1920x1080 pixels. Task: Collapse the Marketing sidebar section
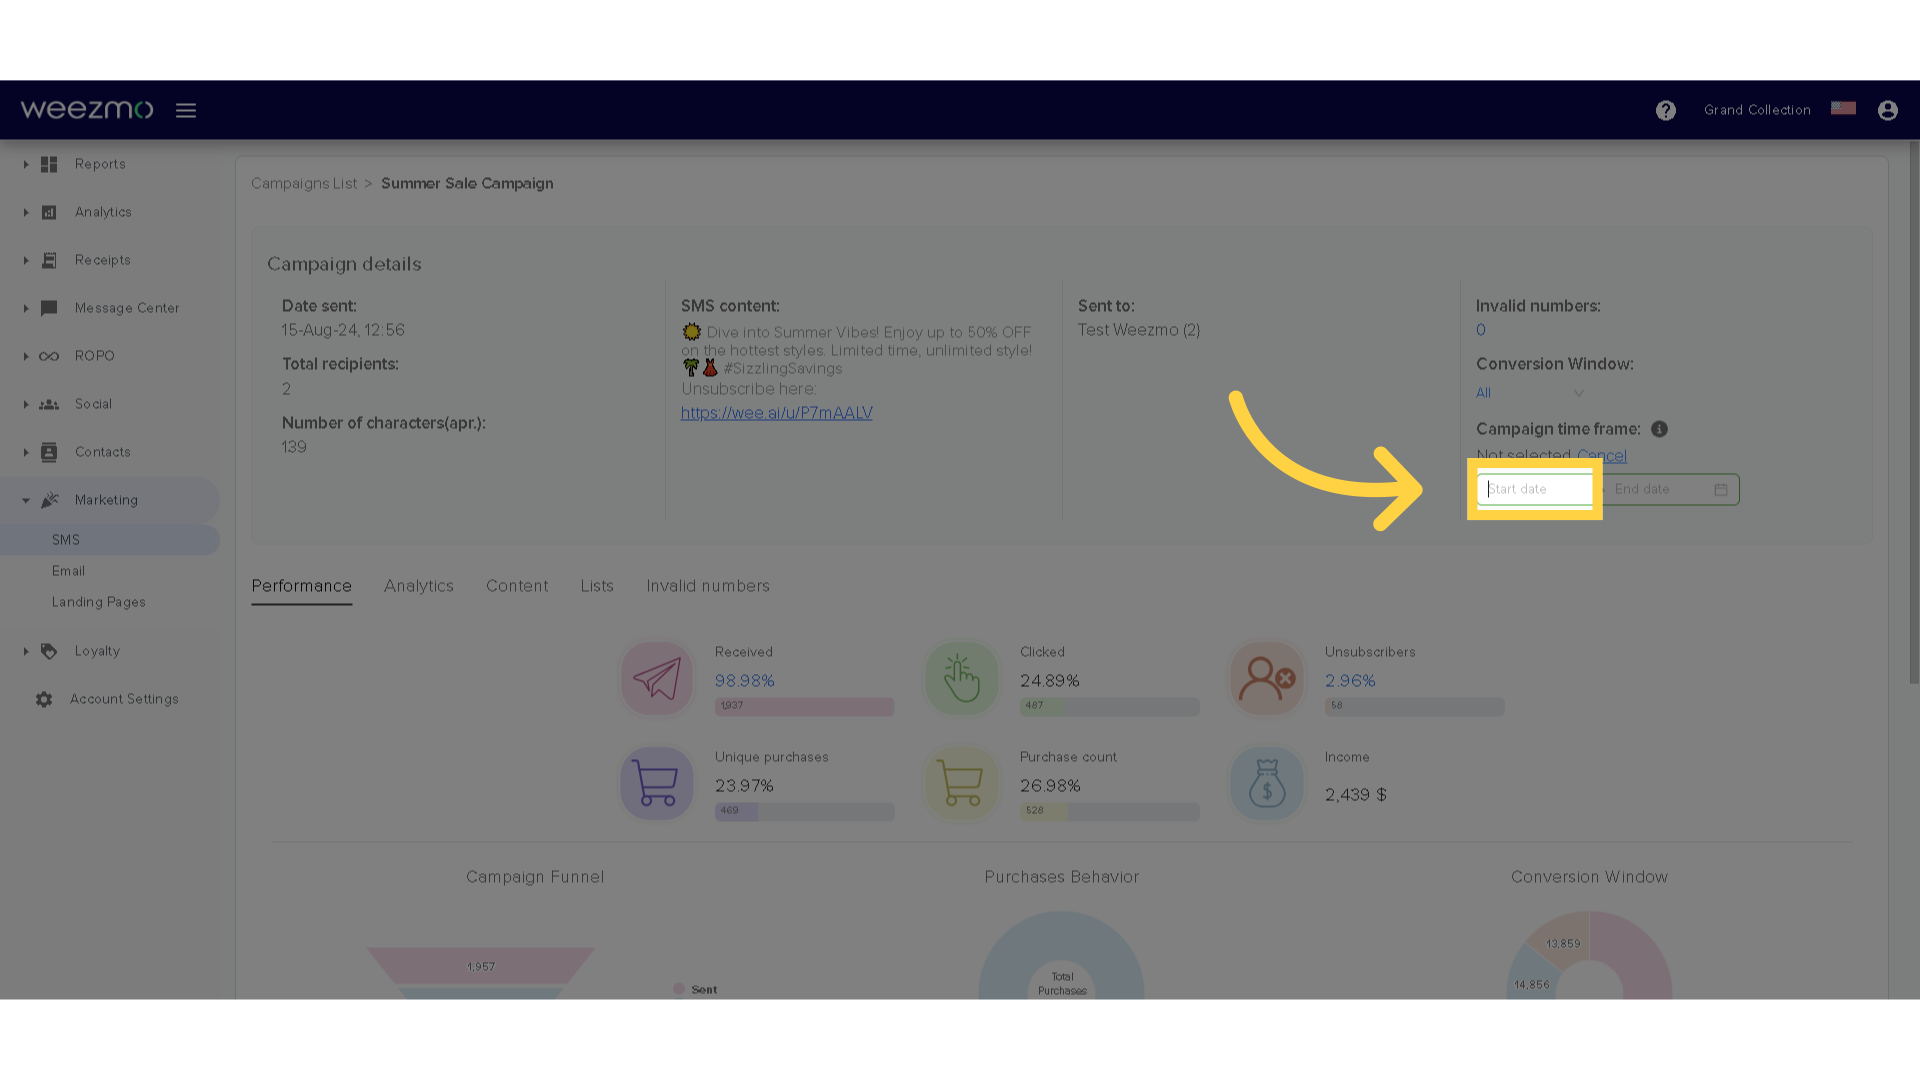tap(26, 500)
